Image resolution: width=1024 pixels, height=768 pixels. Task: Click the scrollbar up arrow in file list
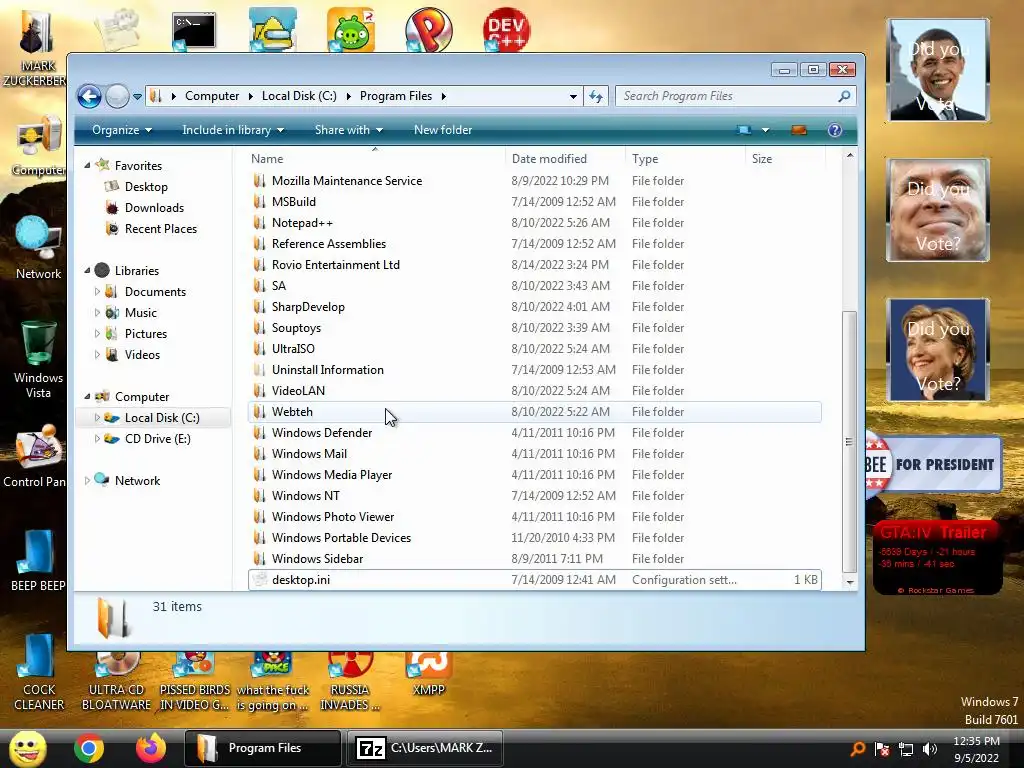coord(849,155)
